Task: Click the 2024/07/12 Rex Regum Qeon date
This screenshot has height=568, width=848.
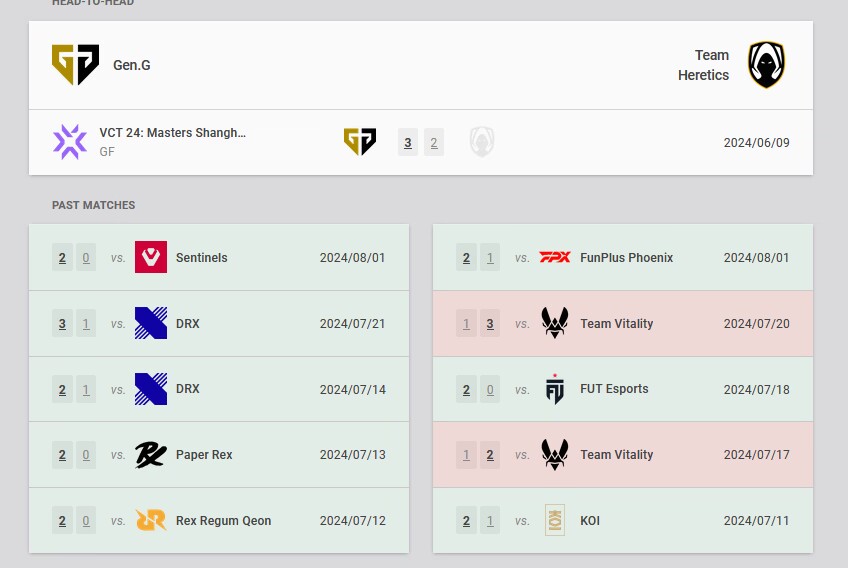Action: [352, 520]
